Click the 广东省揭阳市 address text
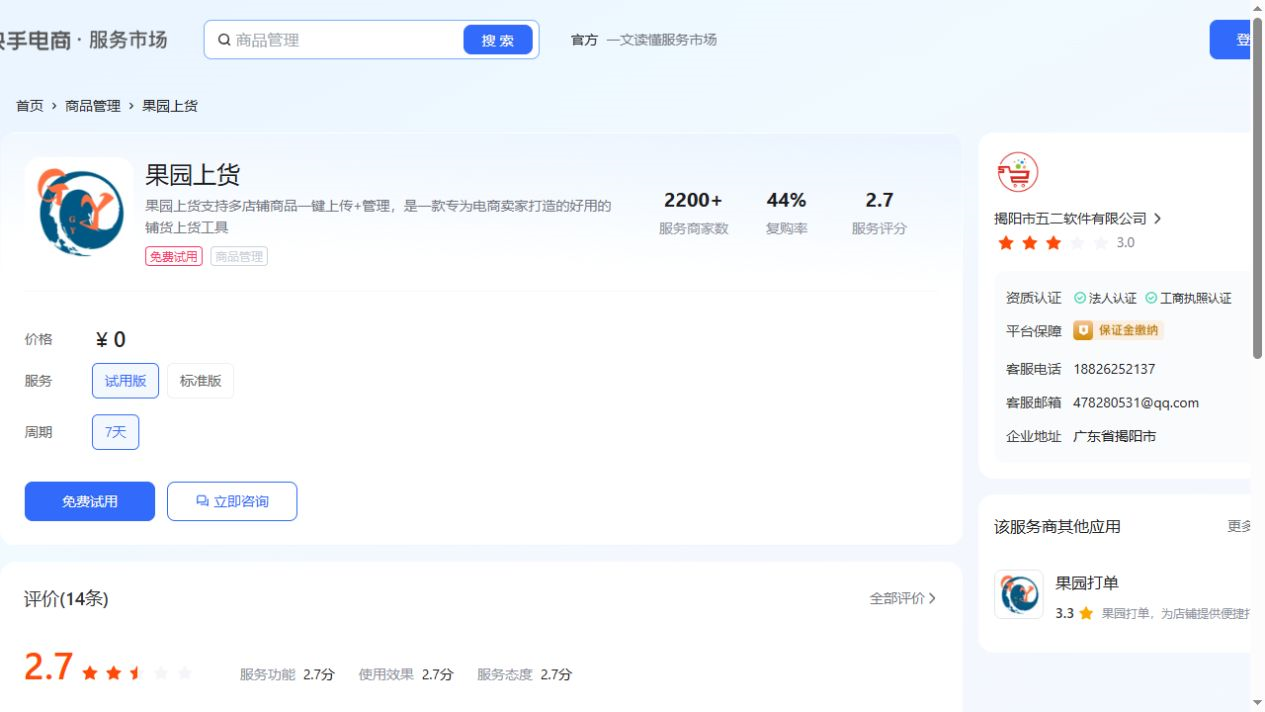 point(1115,436)
